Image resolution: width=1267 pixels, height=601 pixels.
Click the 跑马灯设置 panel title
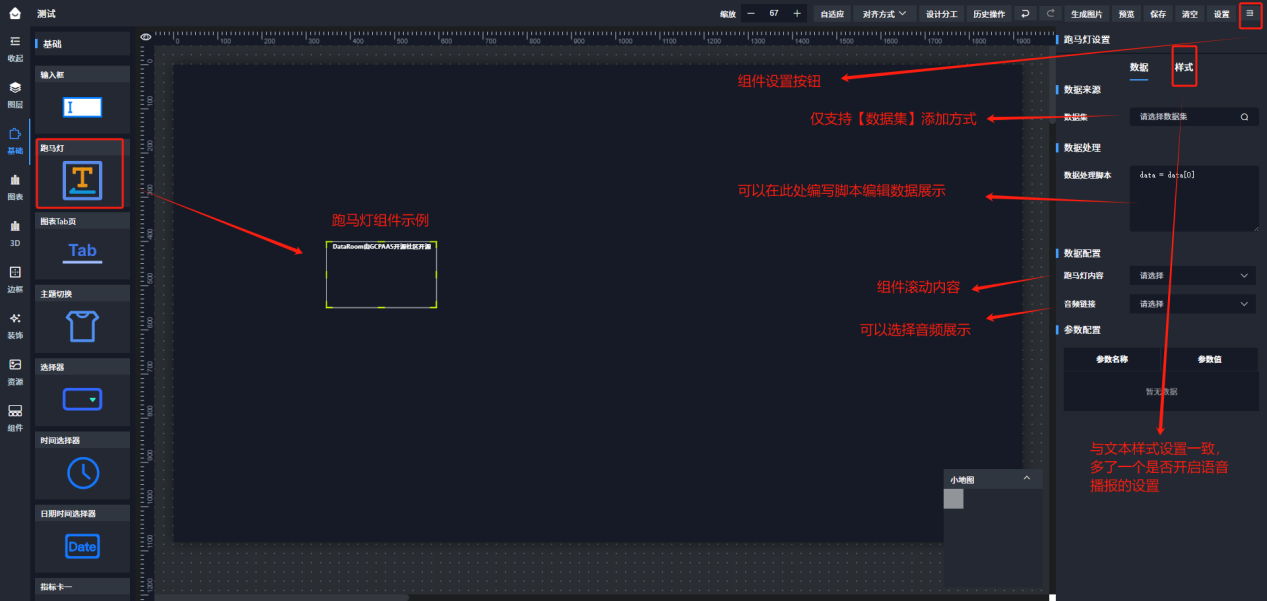[x=1086, y=40]
